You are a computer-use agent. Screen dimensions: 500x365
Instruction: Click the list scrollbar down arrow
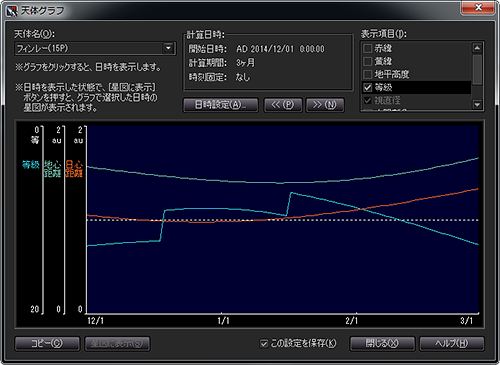477,105
